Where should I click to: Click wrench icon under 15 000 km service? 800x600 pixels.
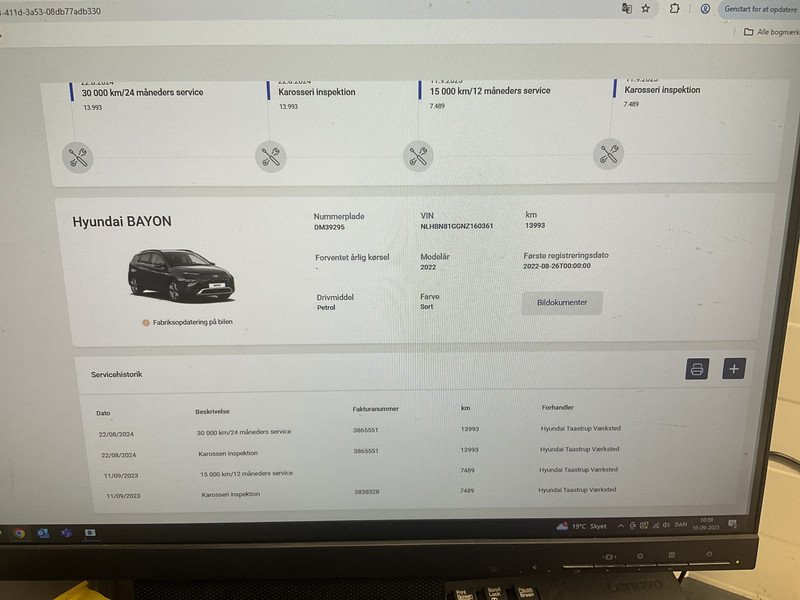pyautogui.click(x=419, y=156)
